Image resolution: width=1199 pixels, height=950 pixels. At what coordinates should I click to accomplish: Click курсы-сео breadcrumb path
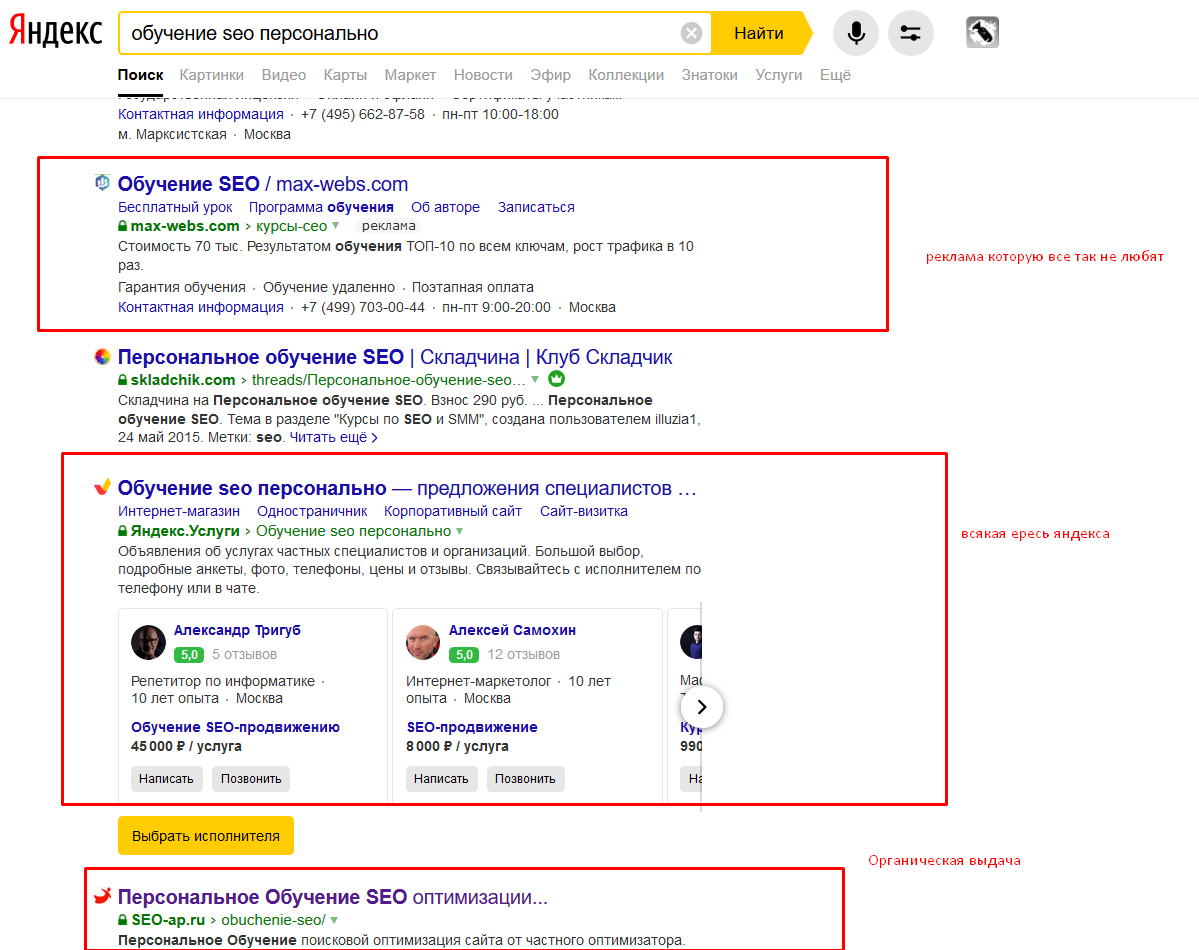[x=291, y=226]
